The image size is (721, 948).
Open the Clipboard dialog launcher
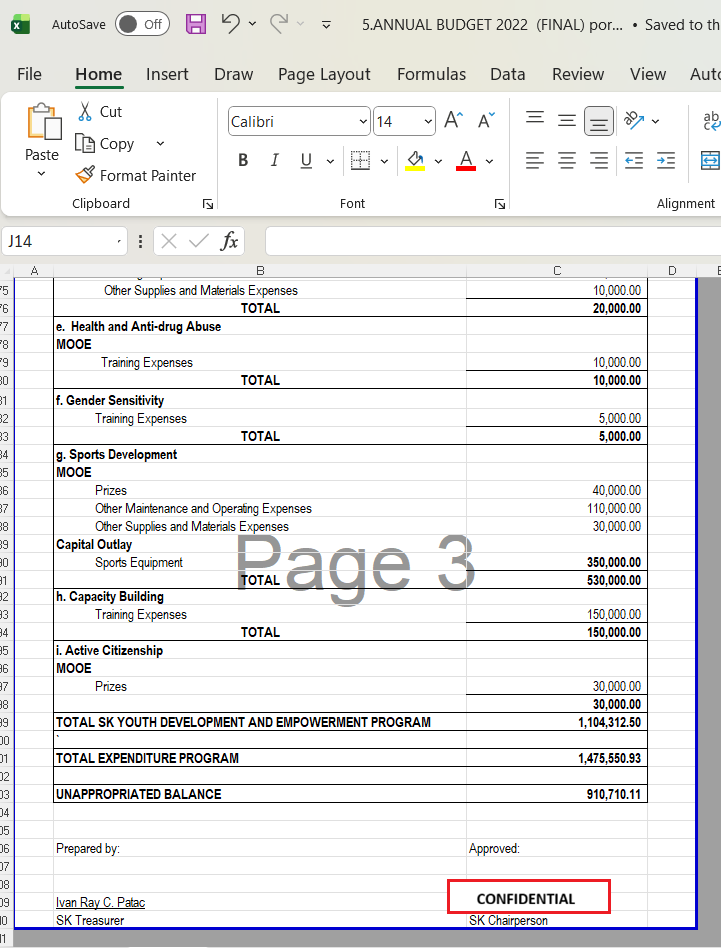[208, 204]
